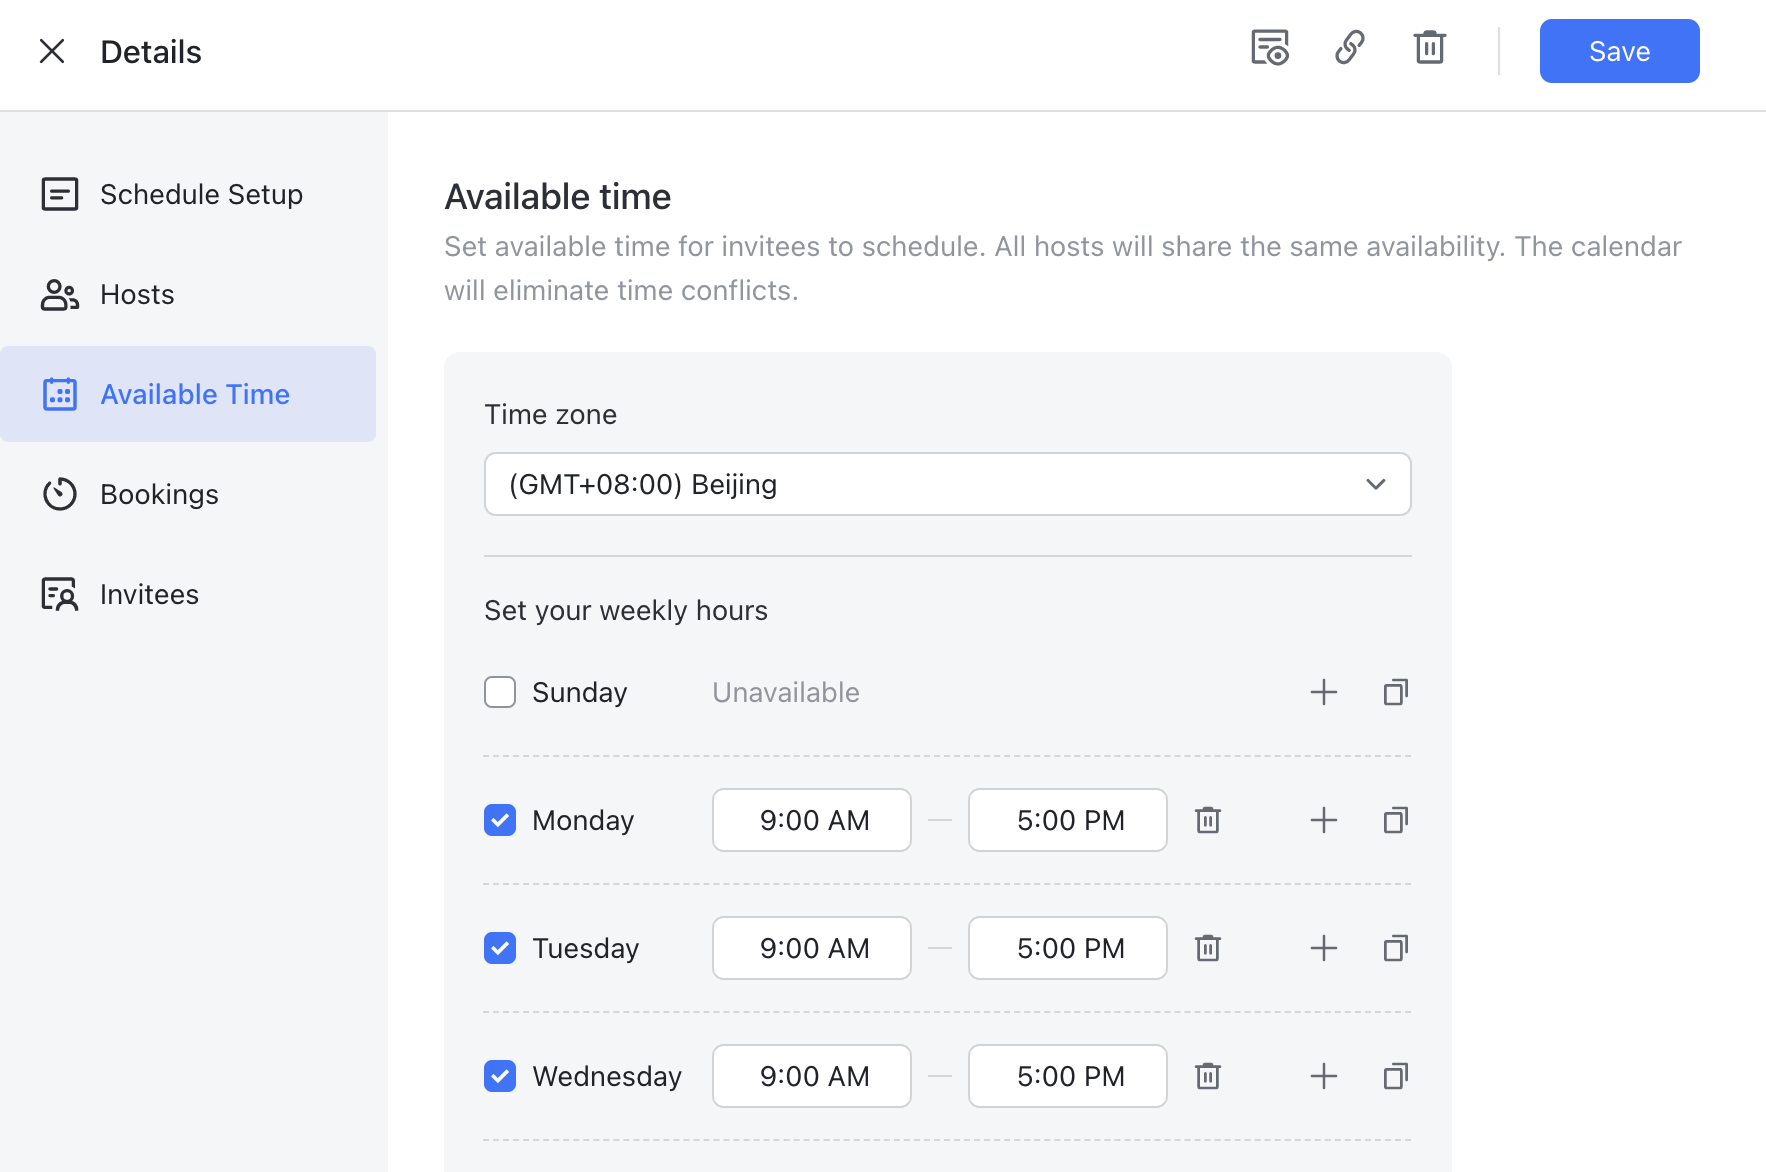Copy the booking link using the link icon
1766x1172 pixels.
1350,47
